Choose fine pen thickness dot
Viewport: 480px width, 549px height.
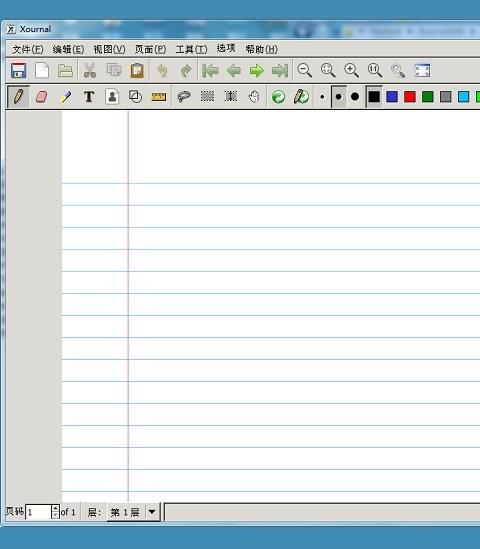pyautogui.click(x=322, y=97)
